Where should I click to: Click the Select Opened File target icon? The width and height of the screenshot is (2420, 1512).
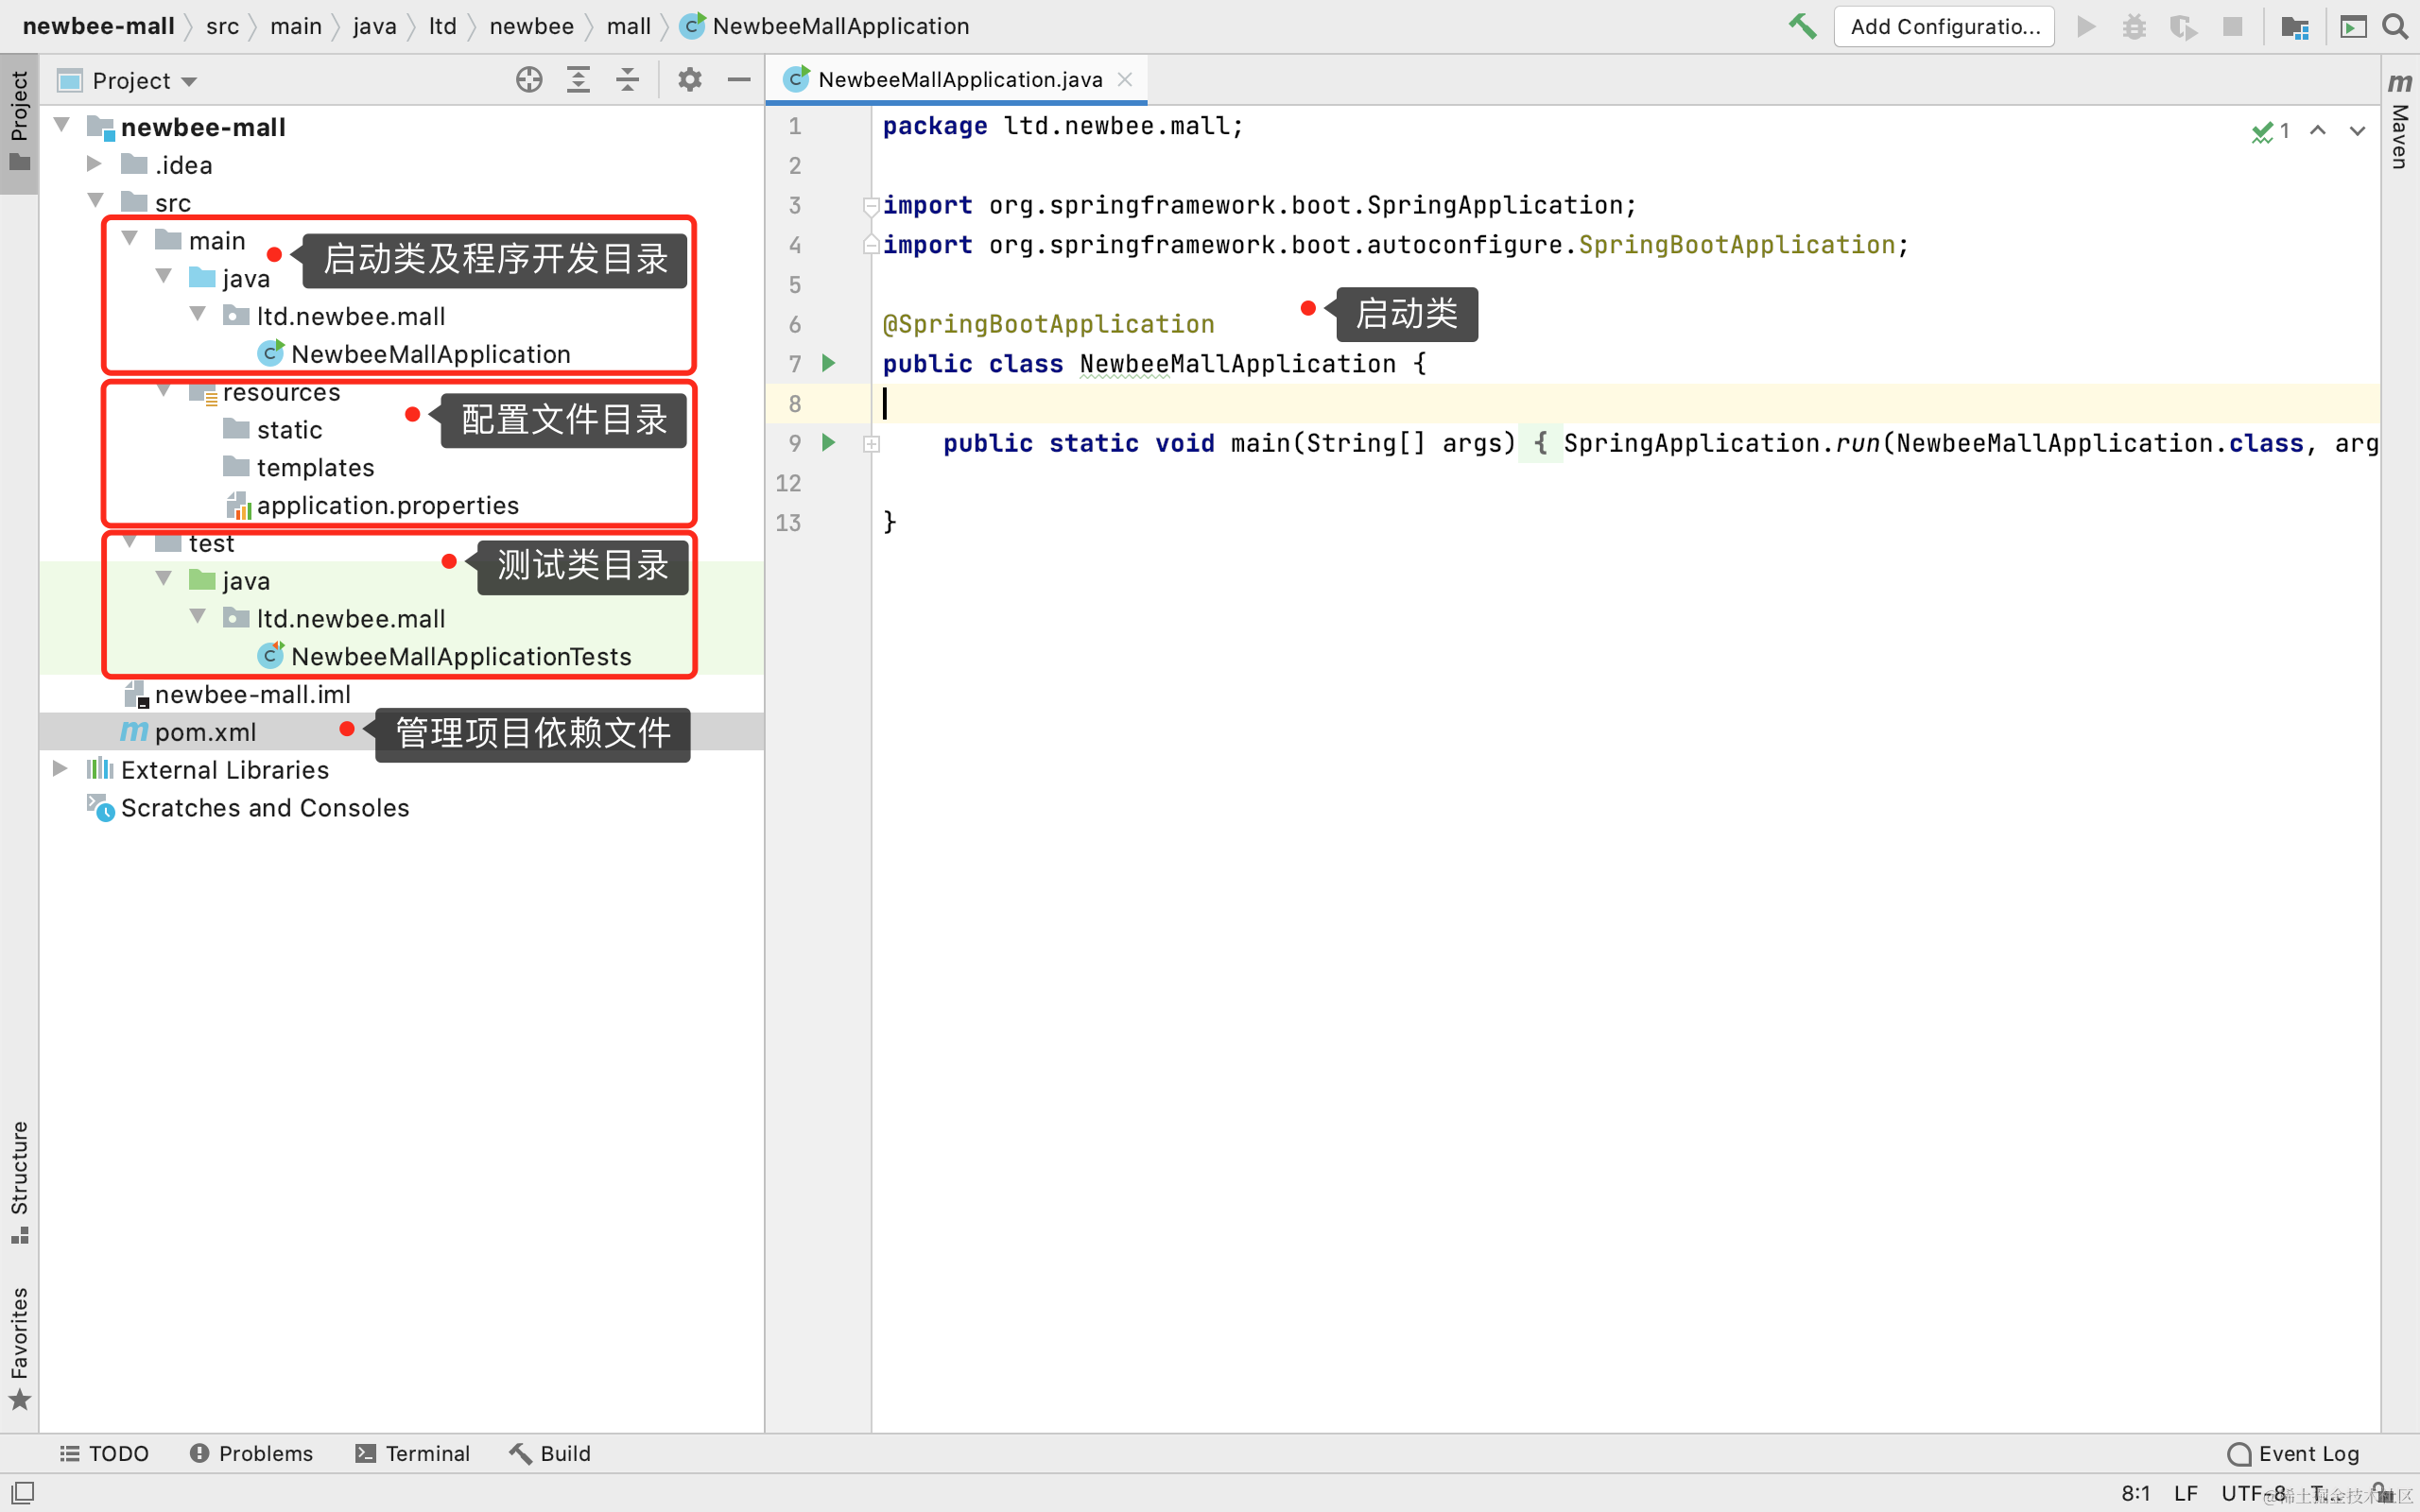coord(529,80)
